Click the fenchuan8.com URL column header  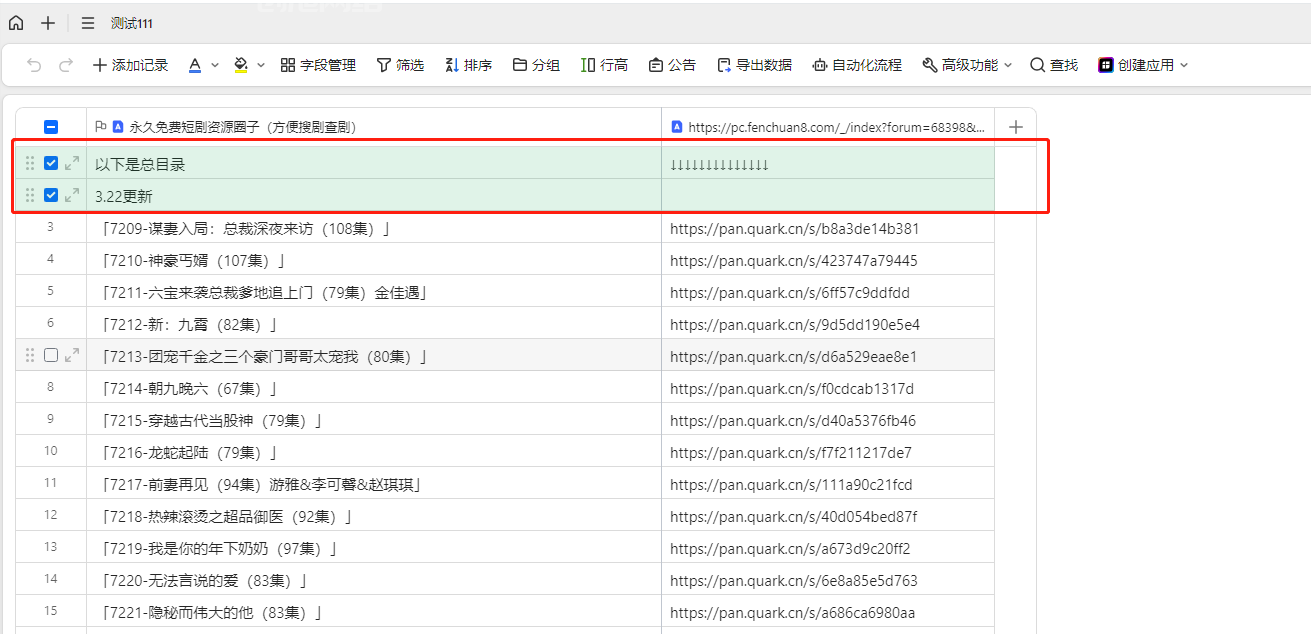[x=828, y=127]
